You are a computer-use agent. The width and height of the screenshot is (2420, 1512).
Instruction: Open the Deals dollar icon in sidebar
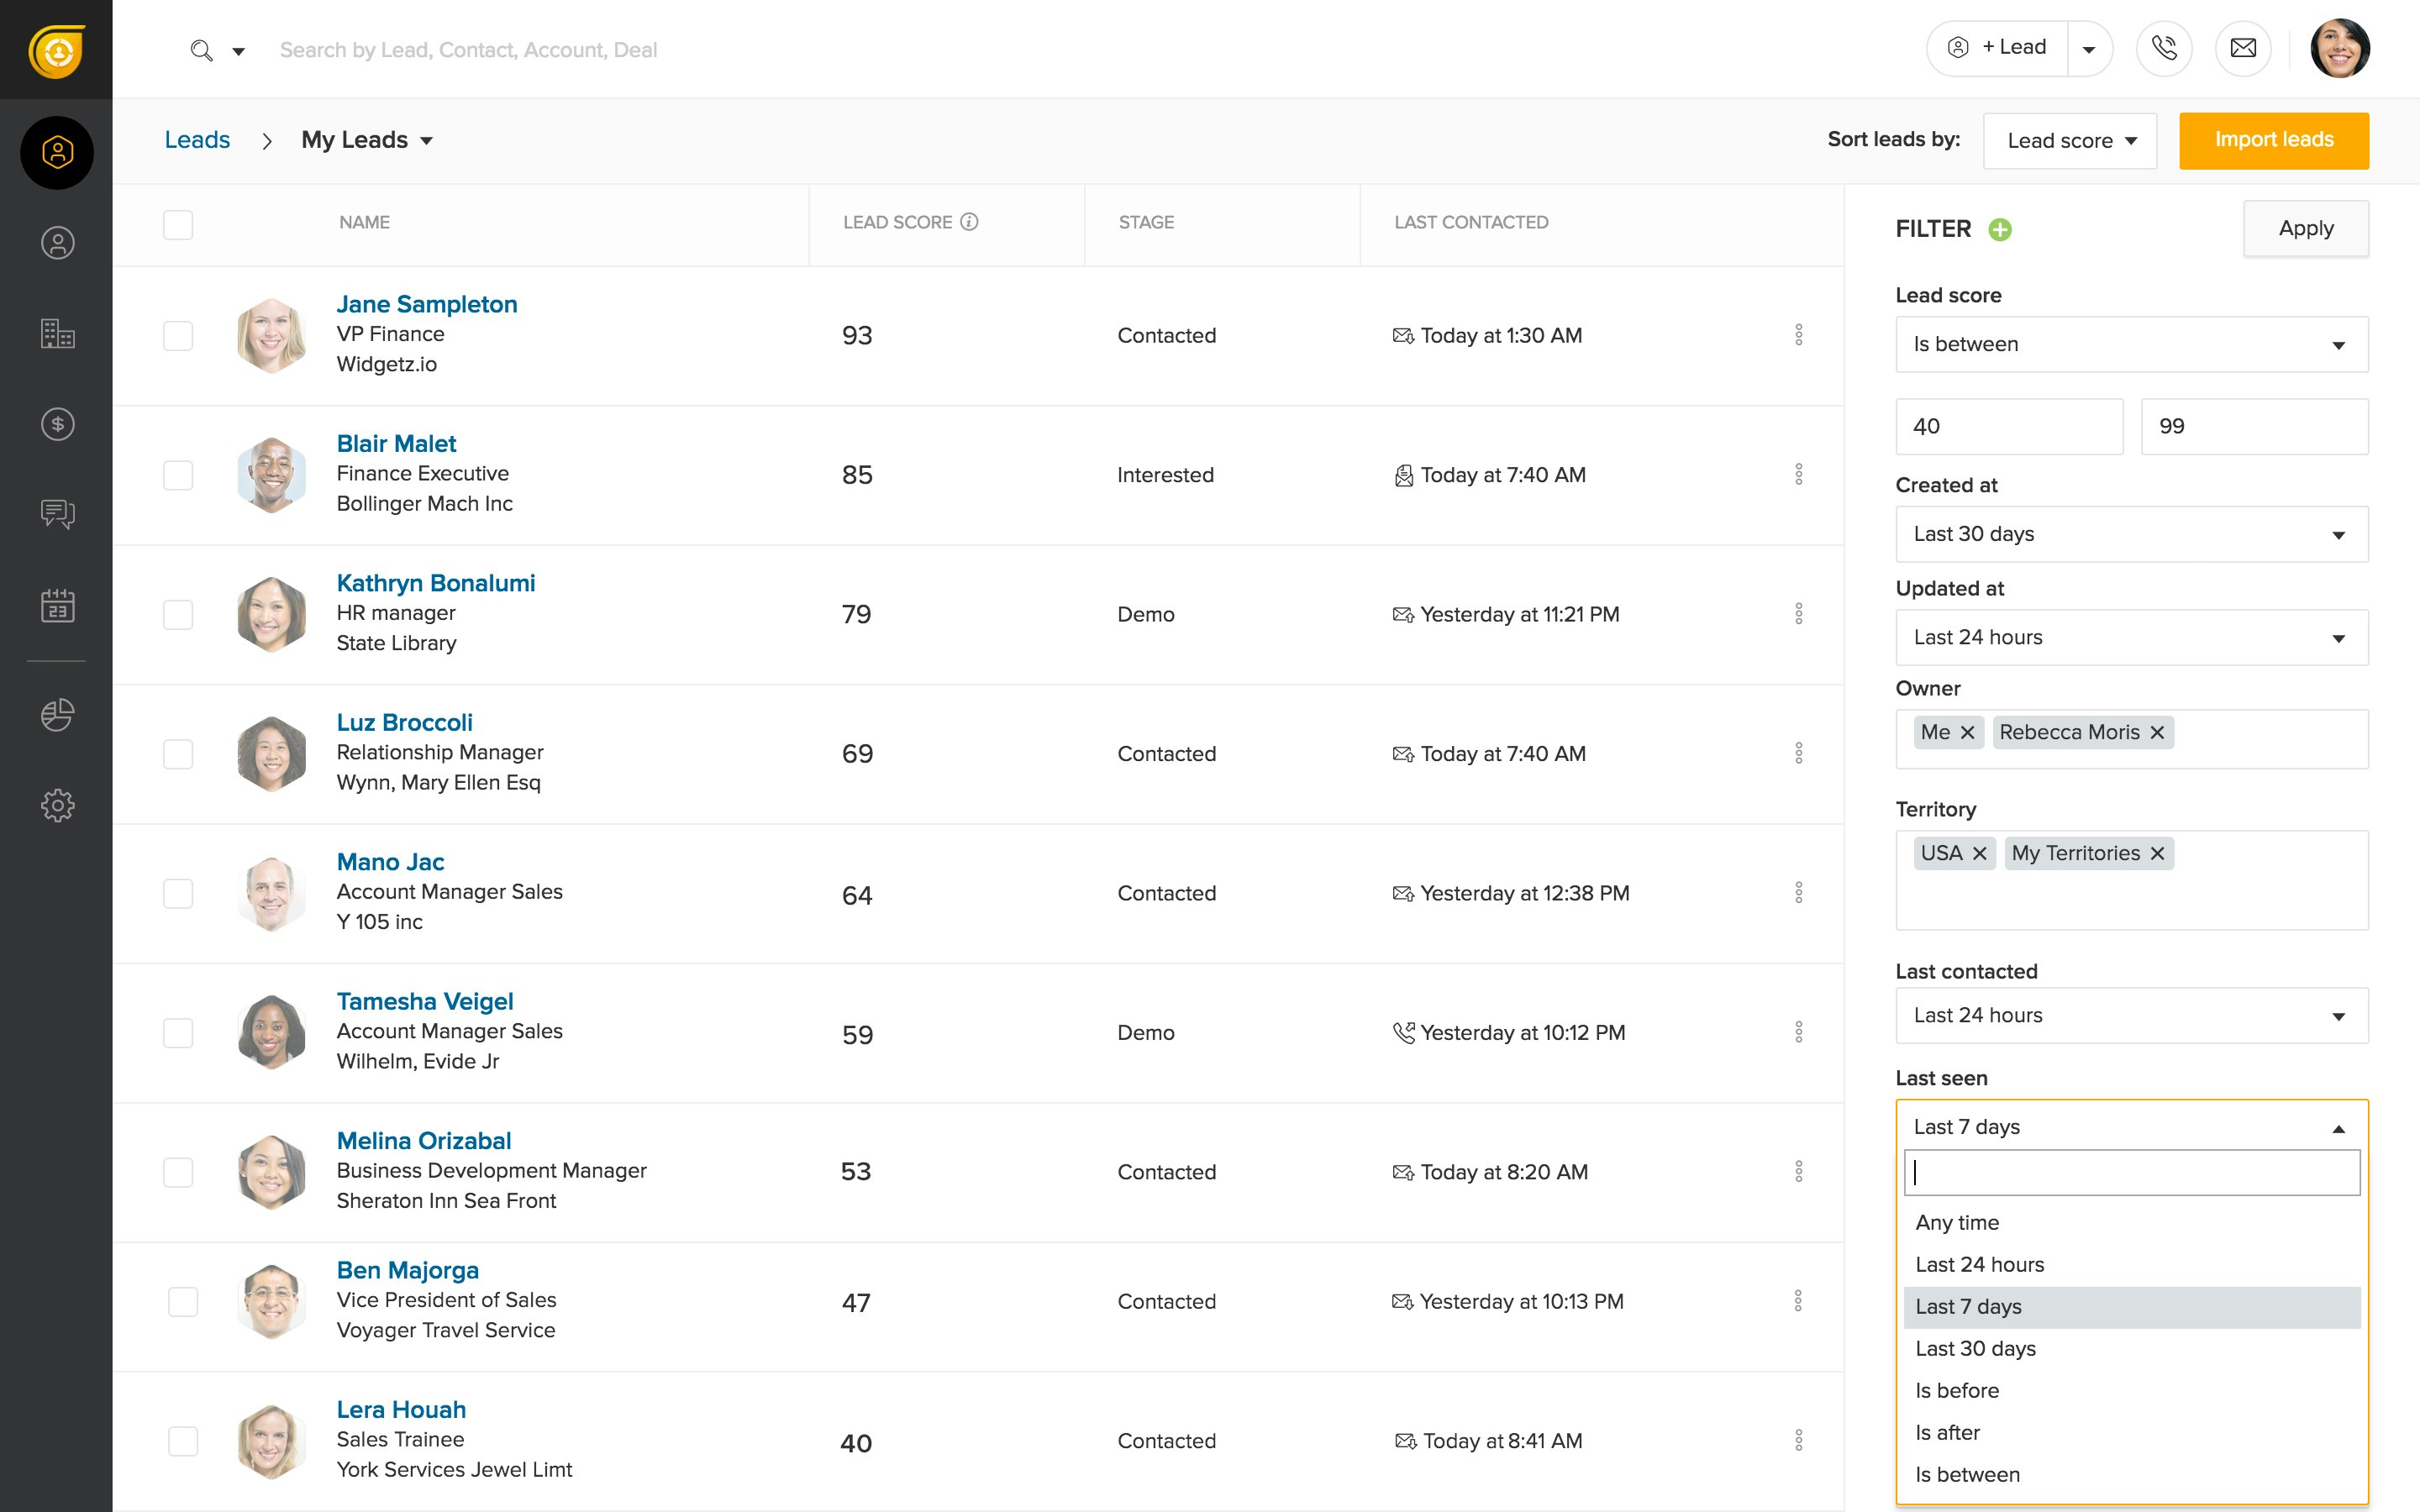57,424
